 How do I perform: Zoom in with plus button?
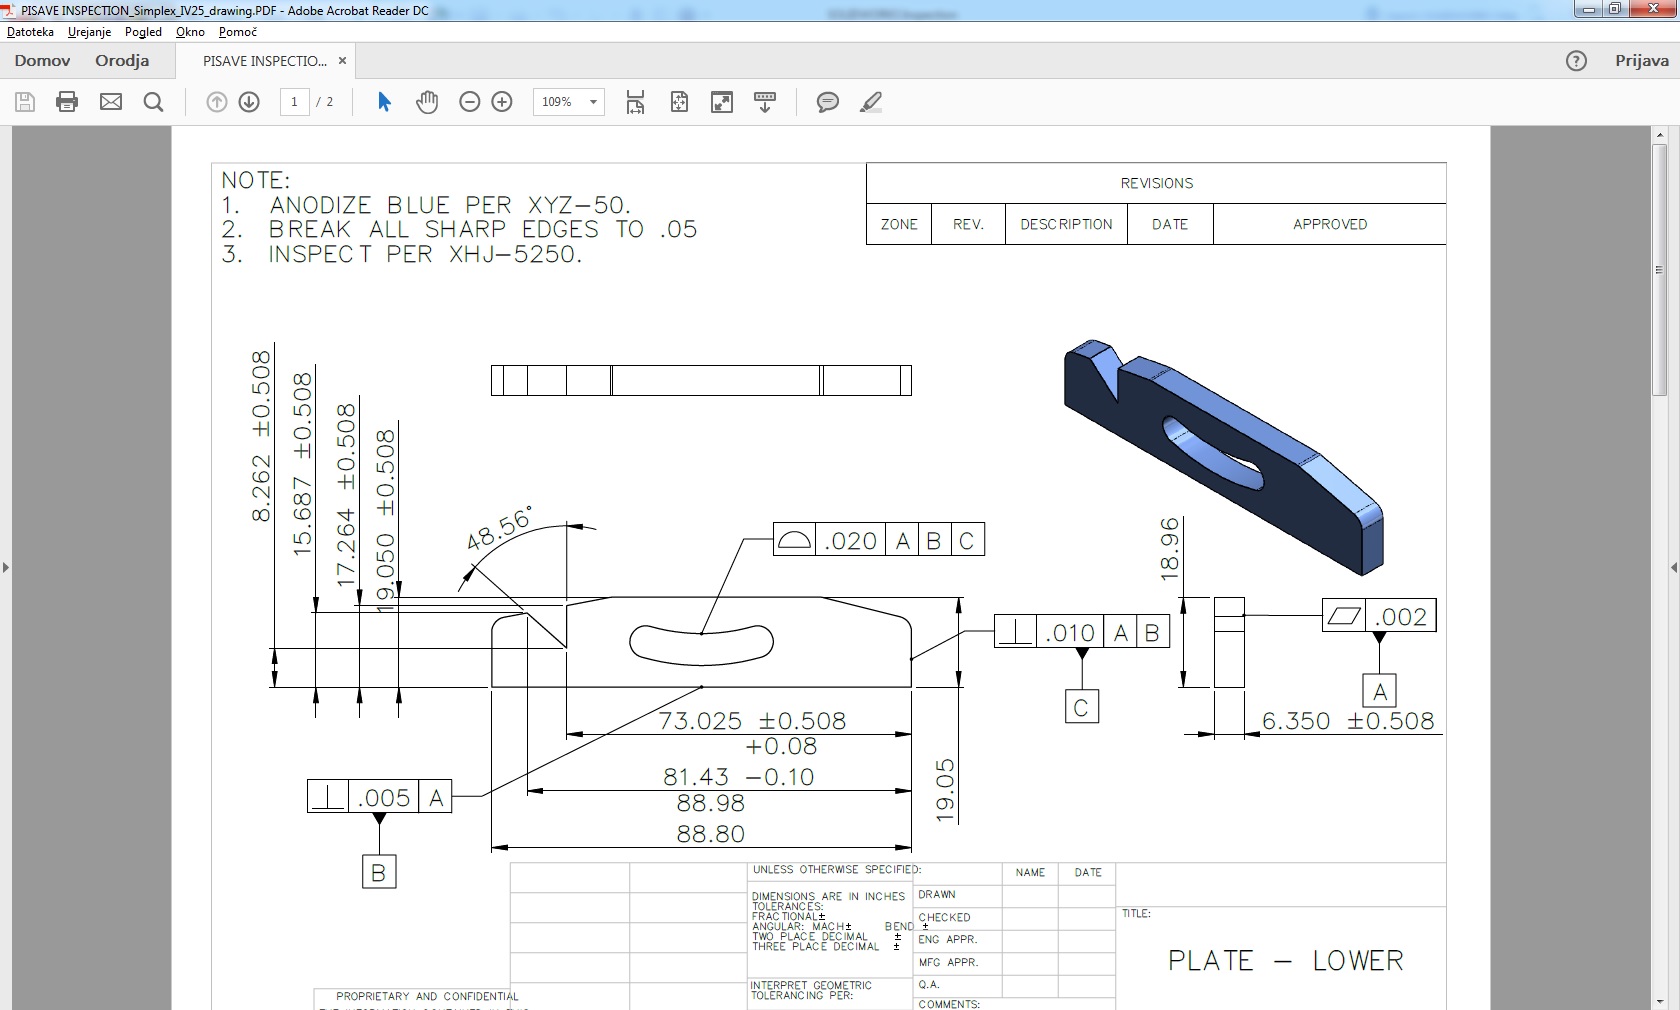point(502,102)
